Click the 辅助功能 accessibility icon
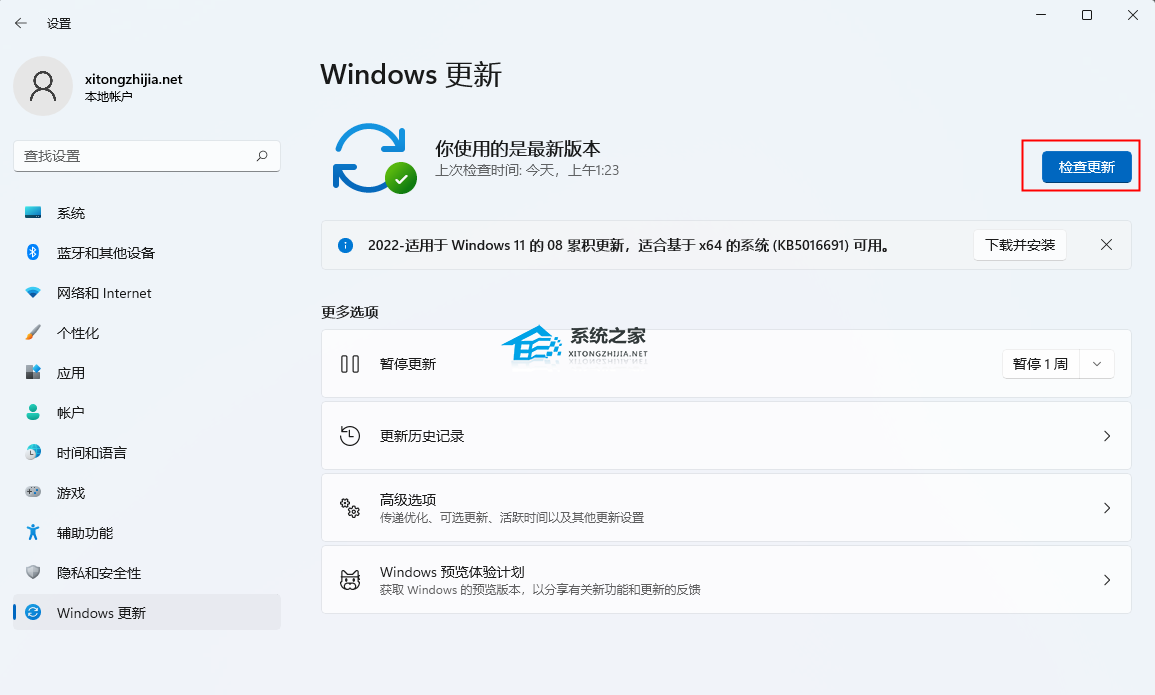This screenshot has width=1155, height=695. pyautogui.click(x=29, y=532)
